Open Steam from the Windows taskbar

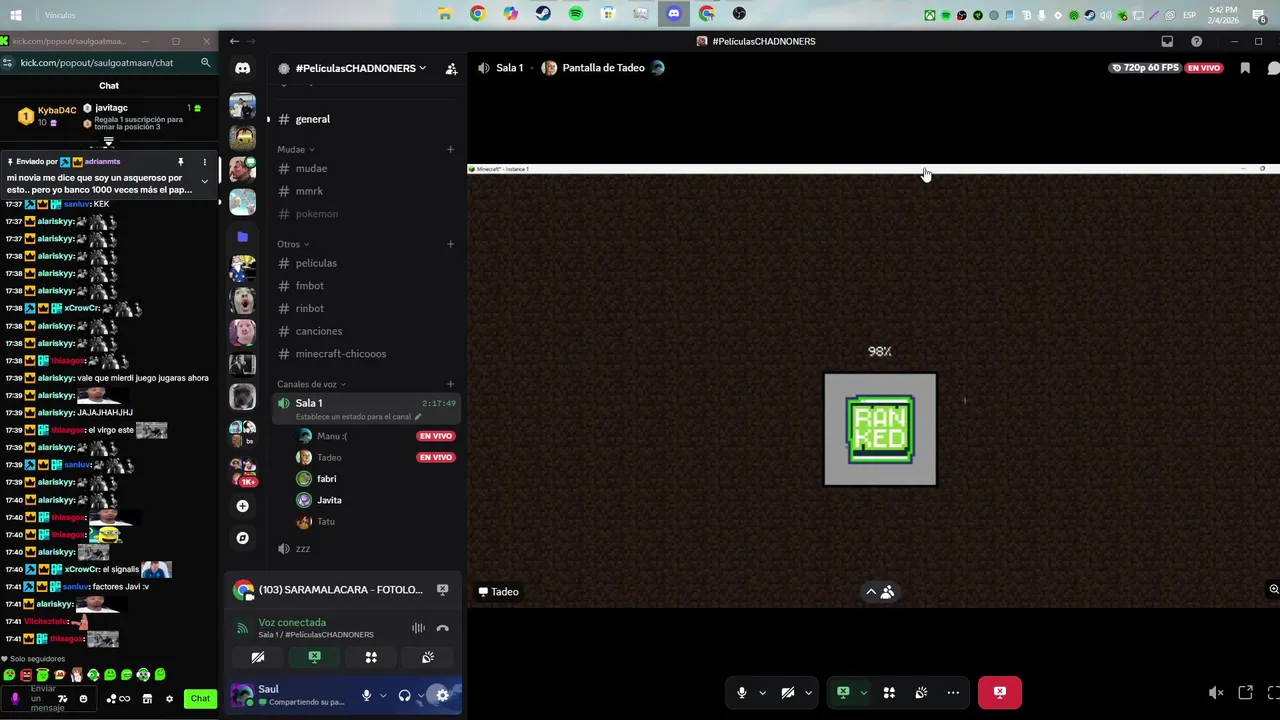point(543,14)
